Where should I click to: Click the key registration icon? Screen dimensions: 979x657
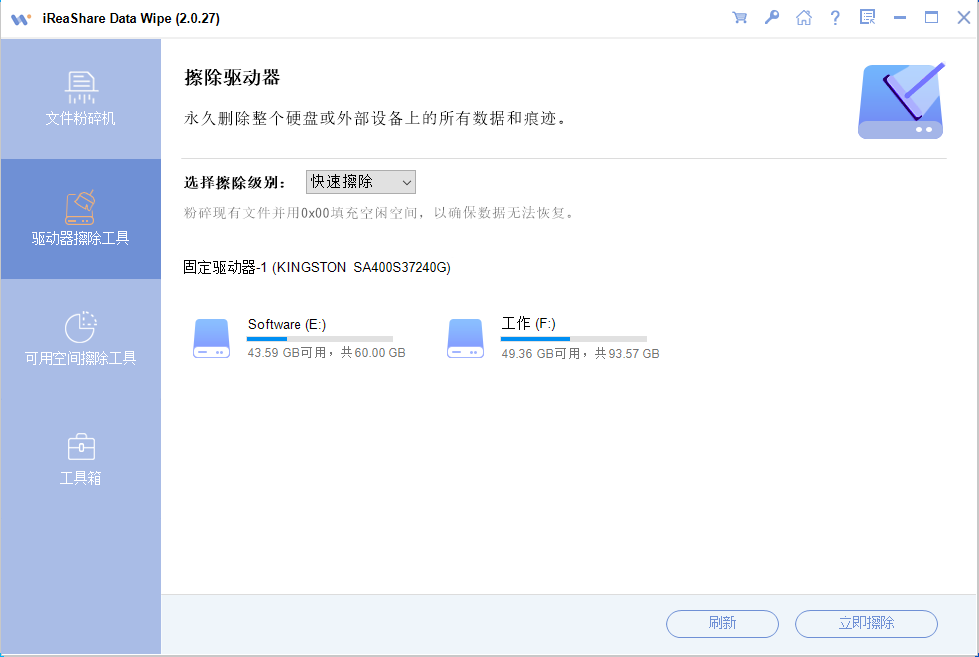772,17
